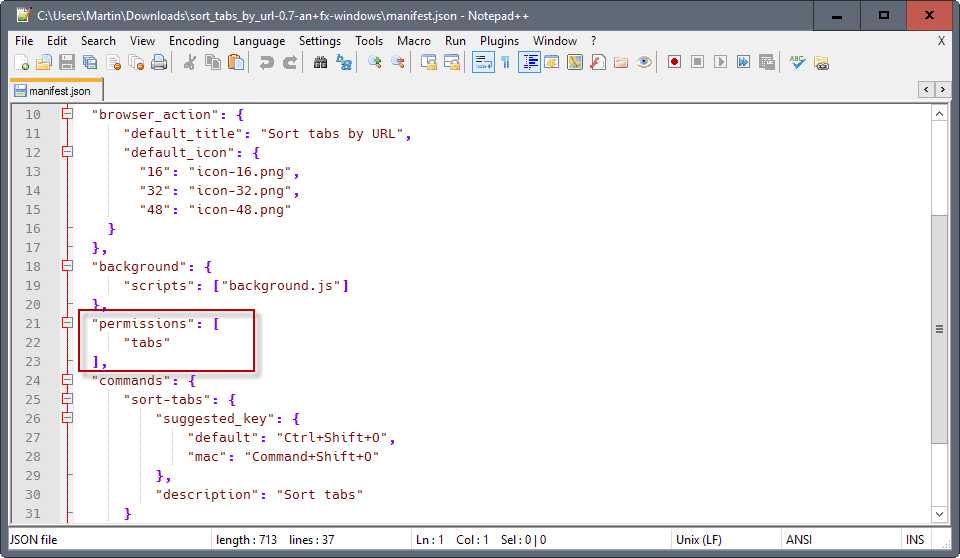Collapse the "commands" block fold marker
The height and width of the screenshot is (558, 960).
(67, 380)
